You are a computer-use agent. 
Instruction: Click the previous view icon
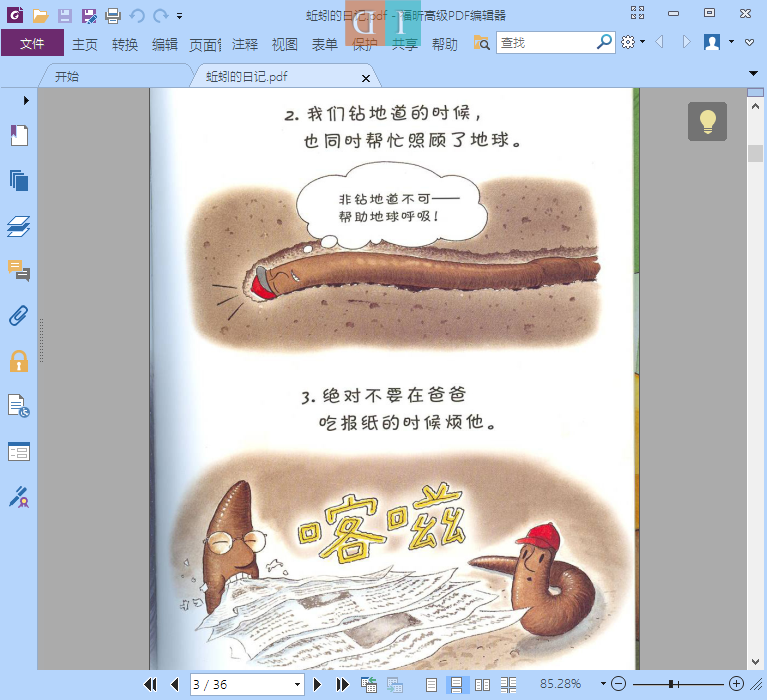click(369, 684)
